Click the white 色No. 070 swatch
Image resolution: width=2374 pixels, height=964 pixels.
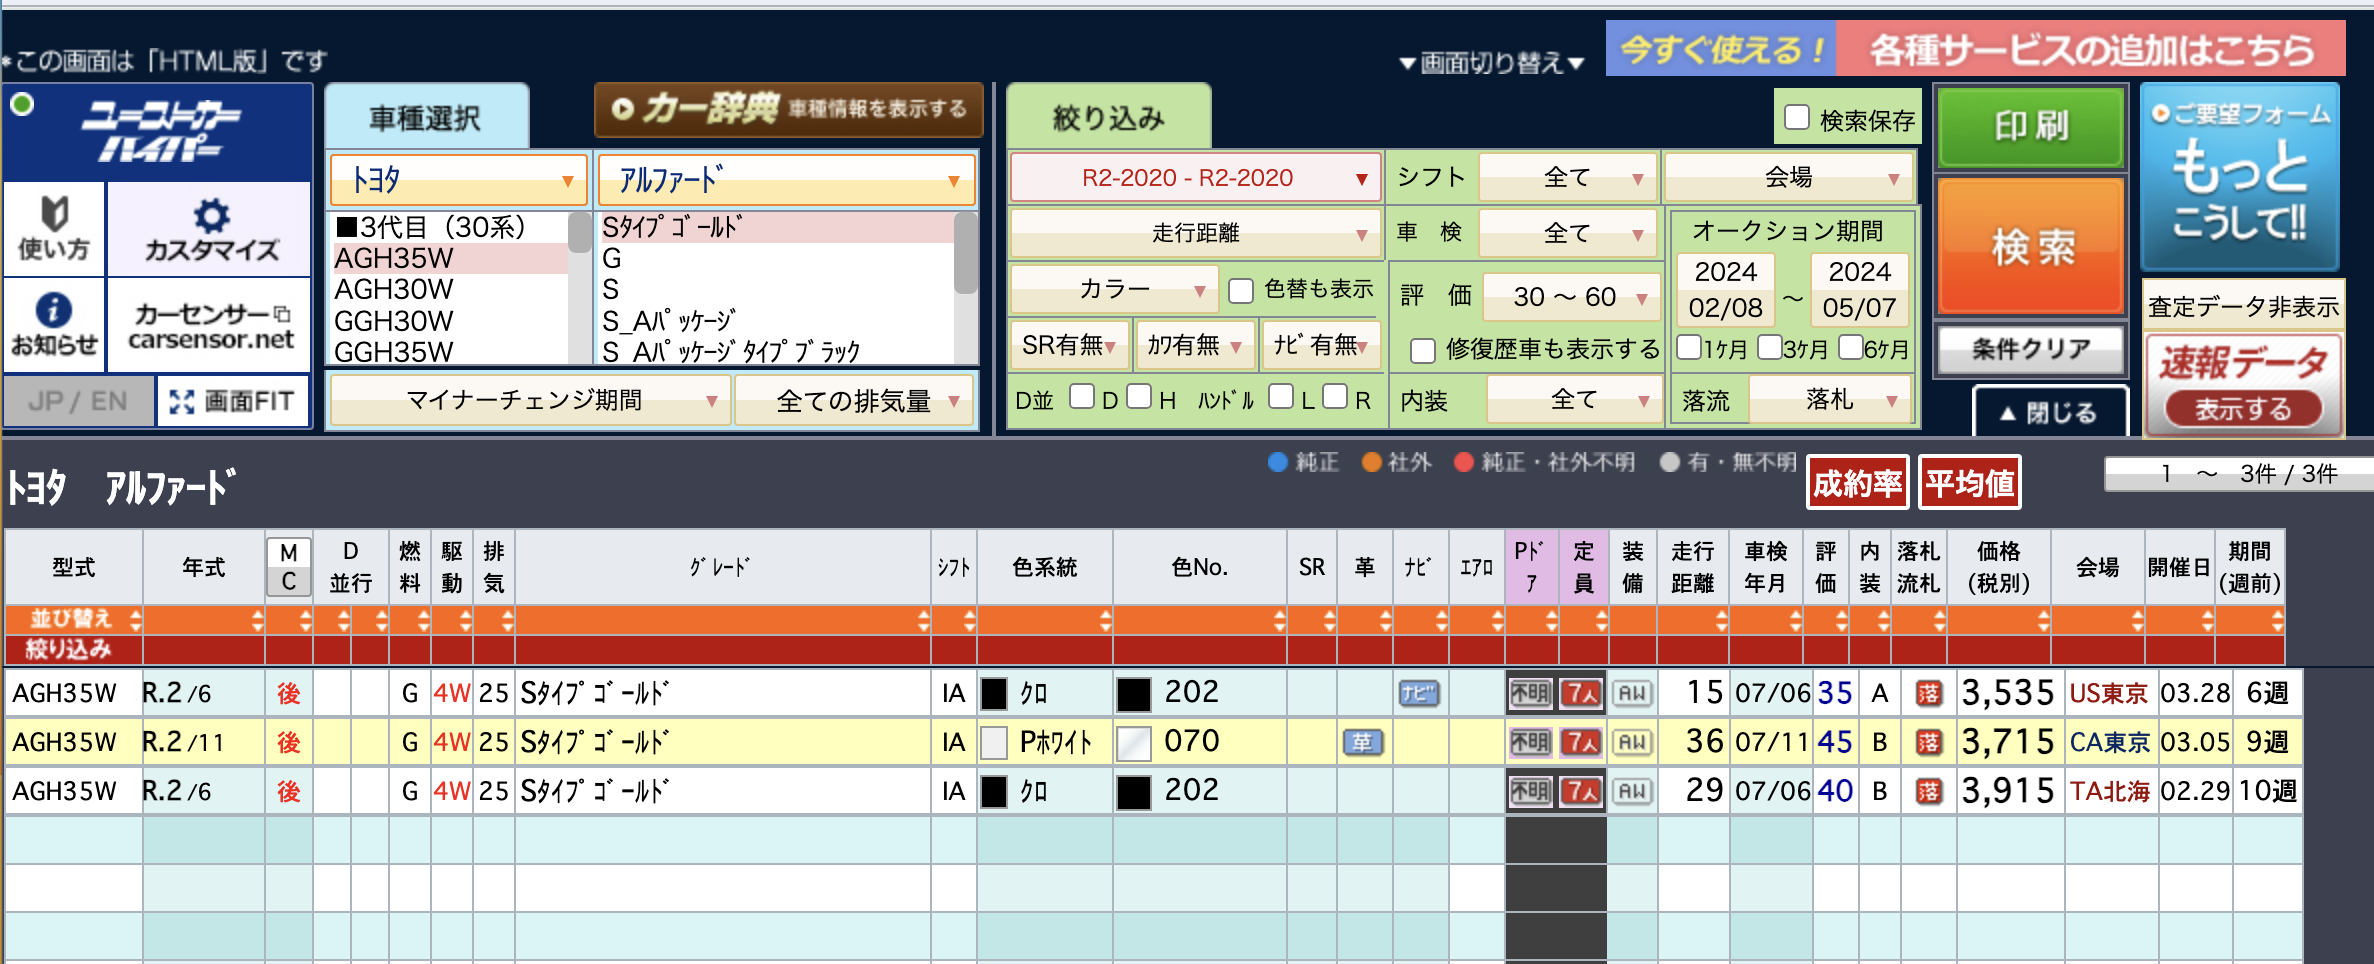(x=1134, y=743)
